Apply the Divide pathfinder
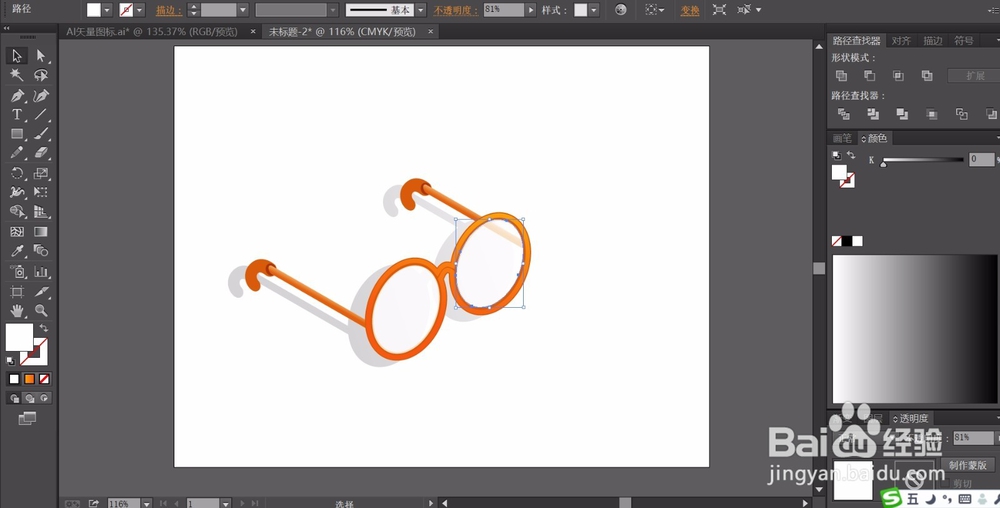This screenshot has height=508, width=1000. point(843,114)
